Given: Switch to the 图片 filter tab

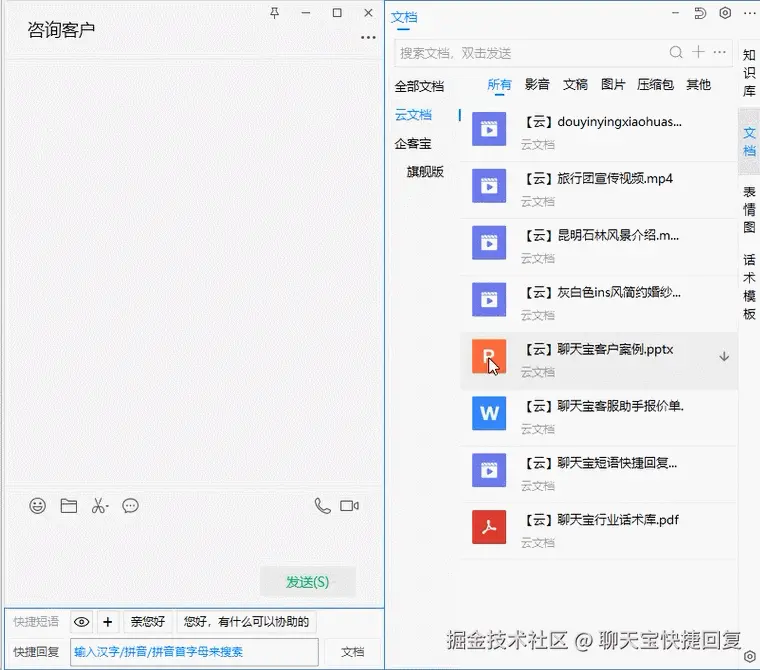Looking at the screenshot, I should tap(613, 84).
